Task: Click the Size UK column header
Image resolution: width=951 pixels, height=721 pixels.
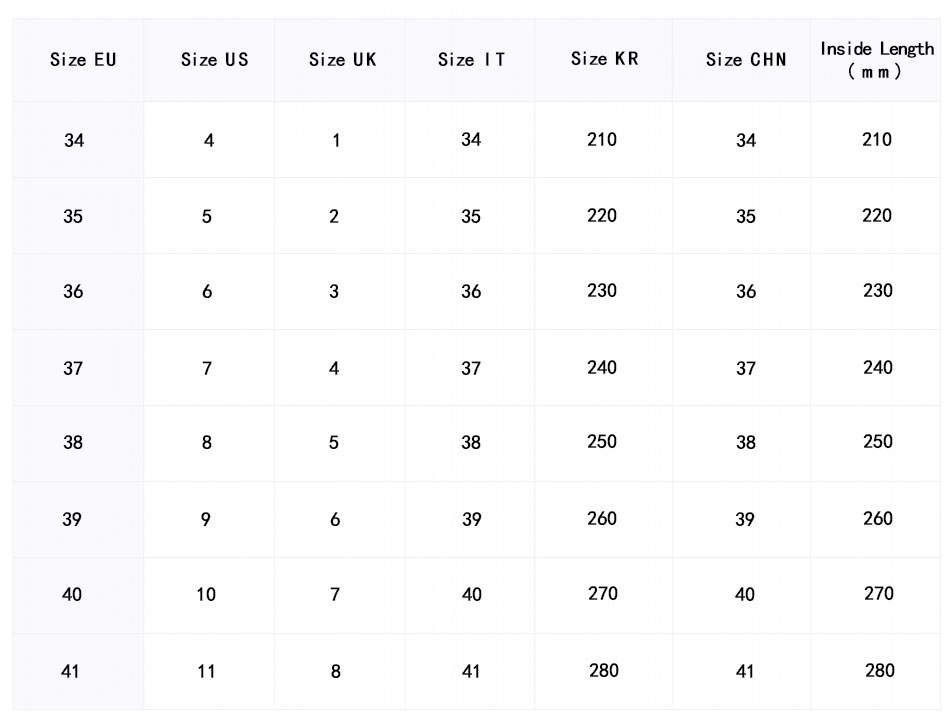Action: pos(342,60)
